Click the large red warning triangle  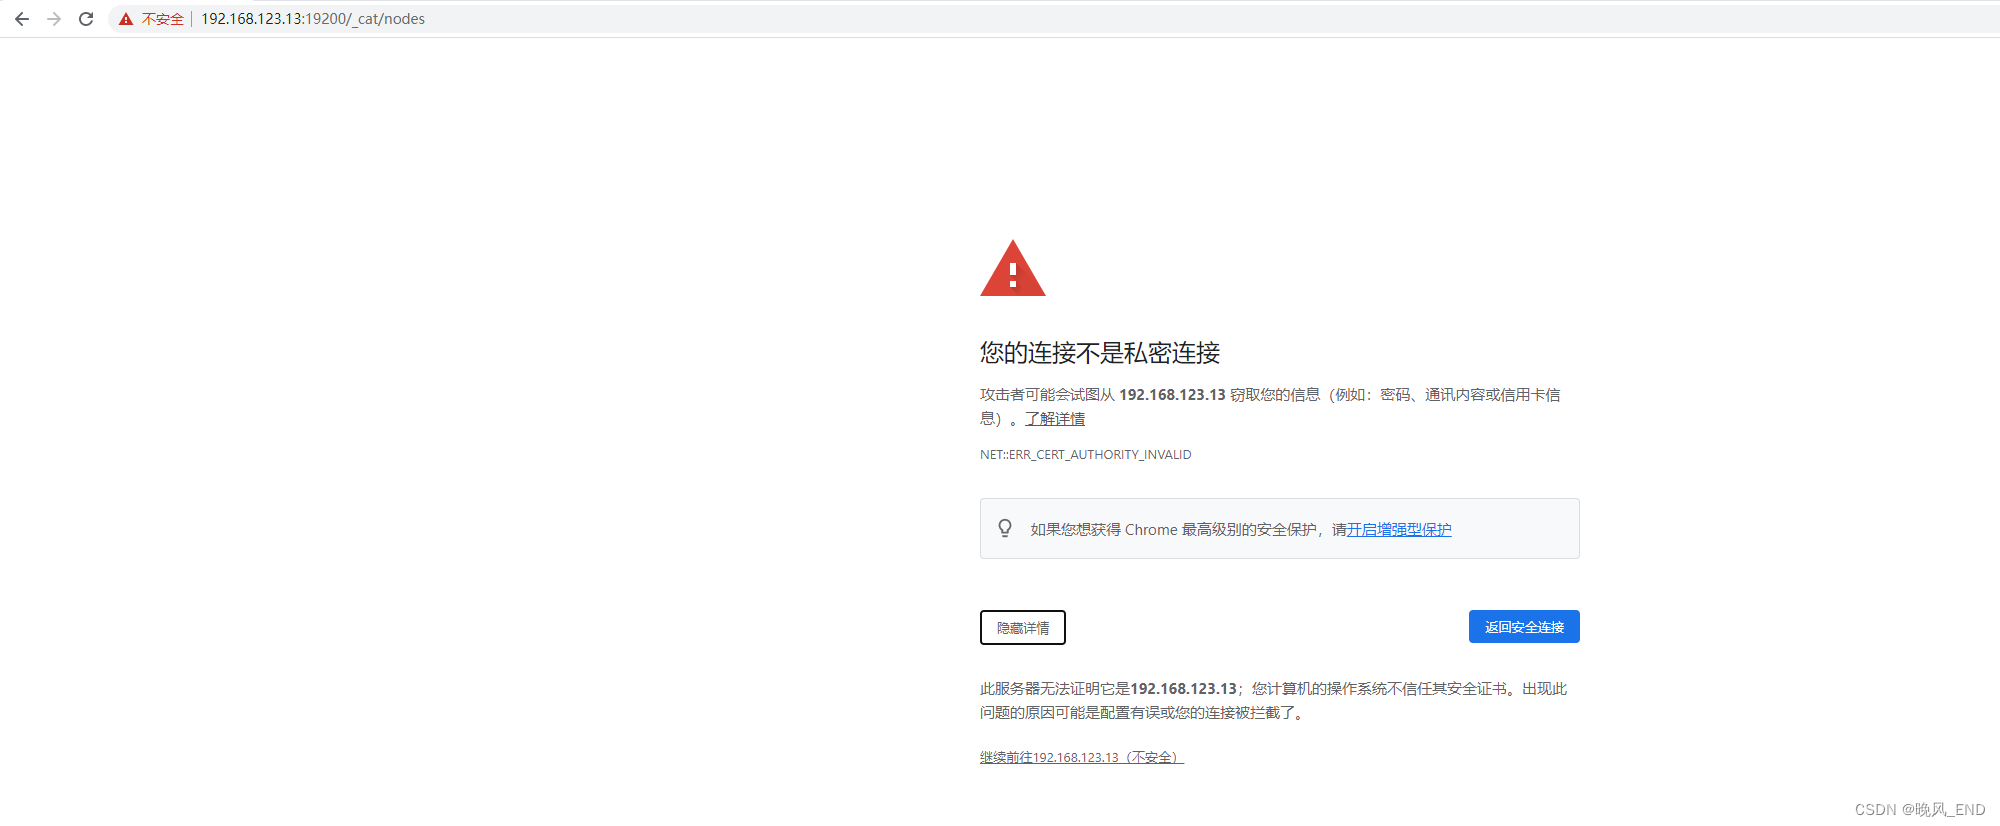pos(1013,268)
